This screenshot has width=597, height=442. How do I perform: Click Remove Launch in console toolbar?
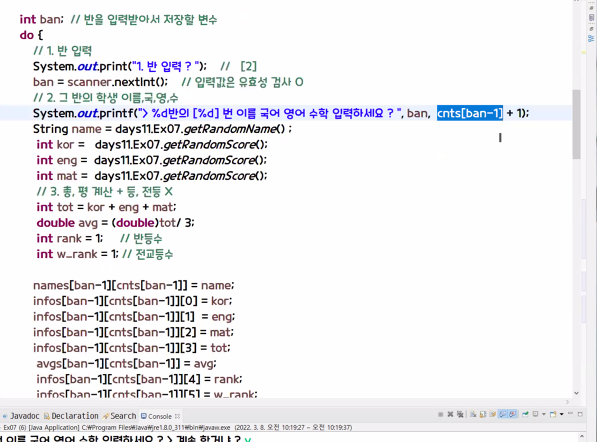pos(450,414)
